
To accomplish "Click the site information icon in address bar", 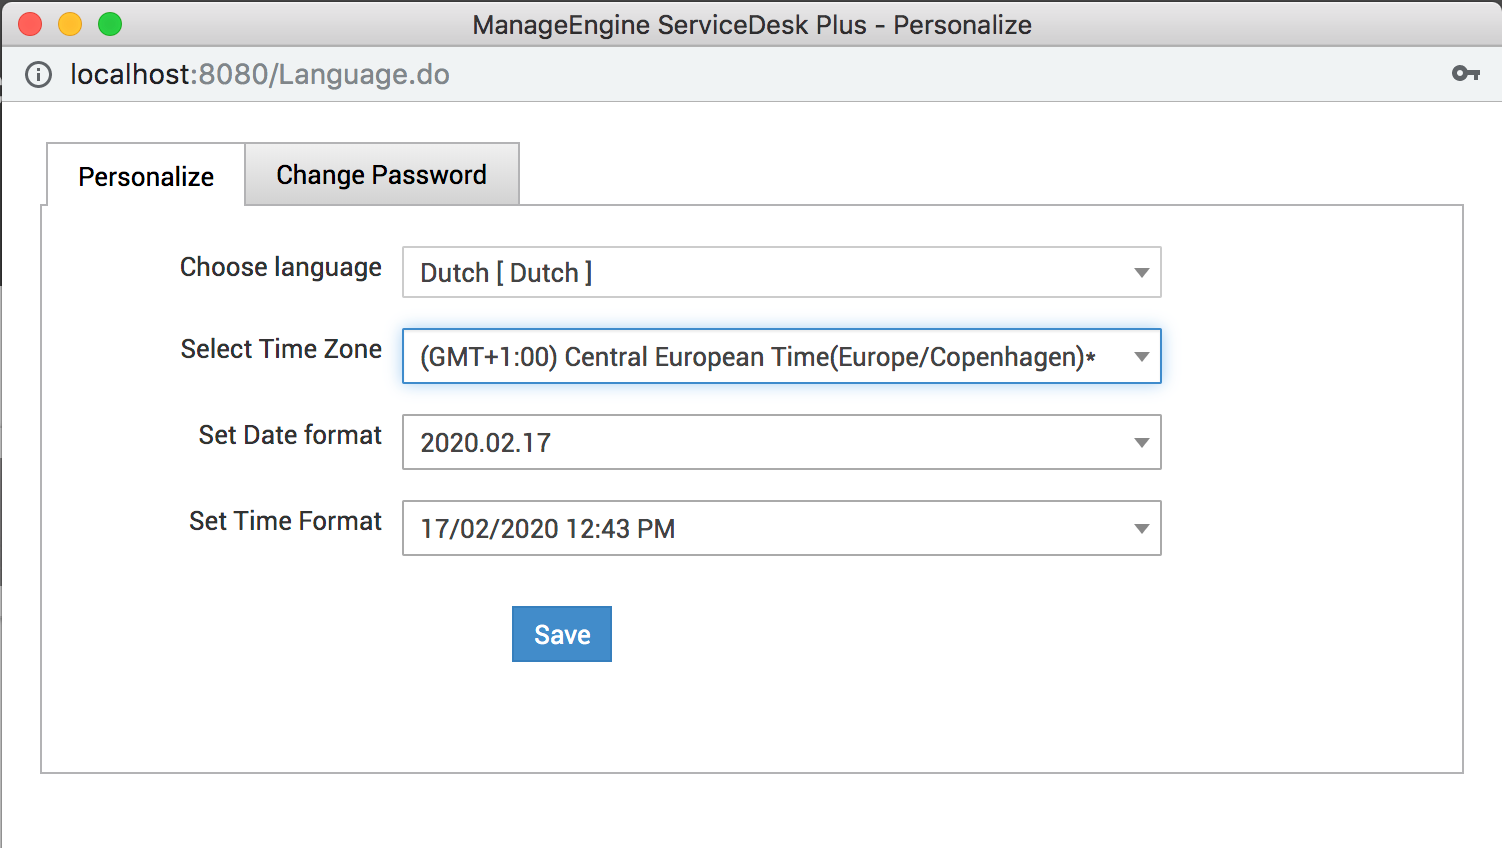I will coord(38,75).
